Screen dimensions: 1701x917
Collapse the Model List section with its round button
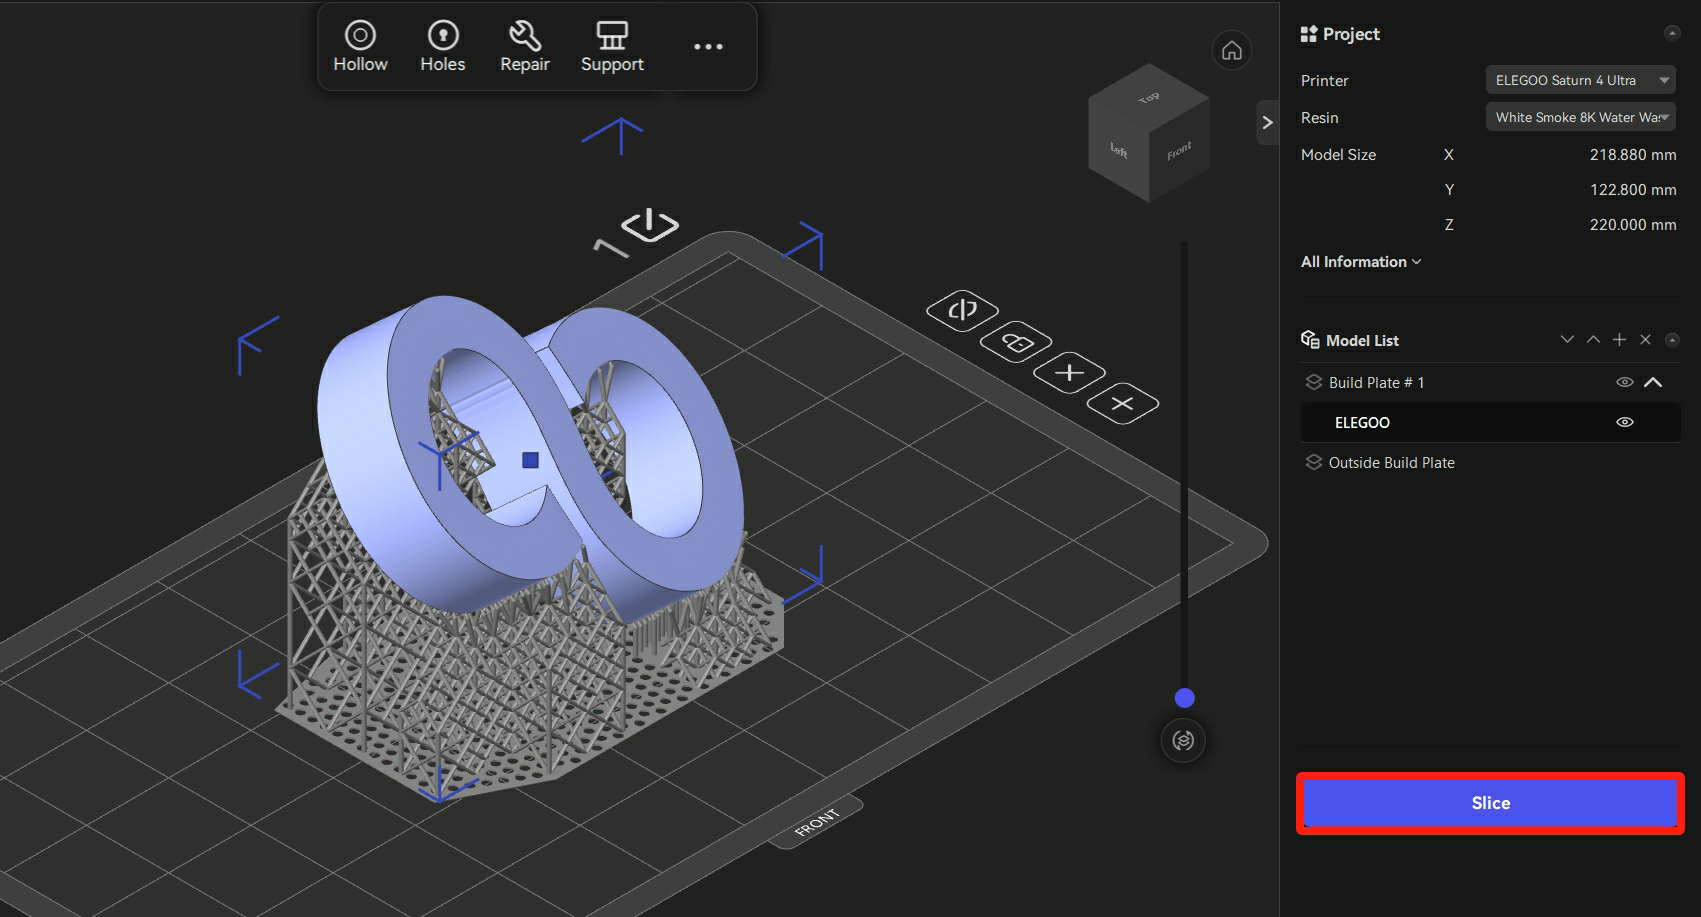point(1671,340)
